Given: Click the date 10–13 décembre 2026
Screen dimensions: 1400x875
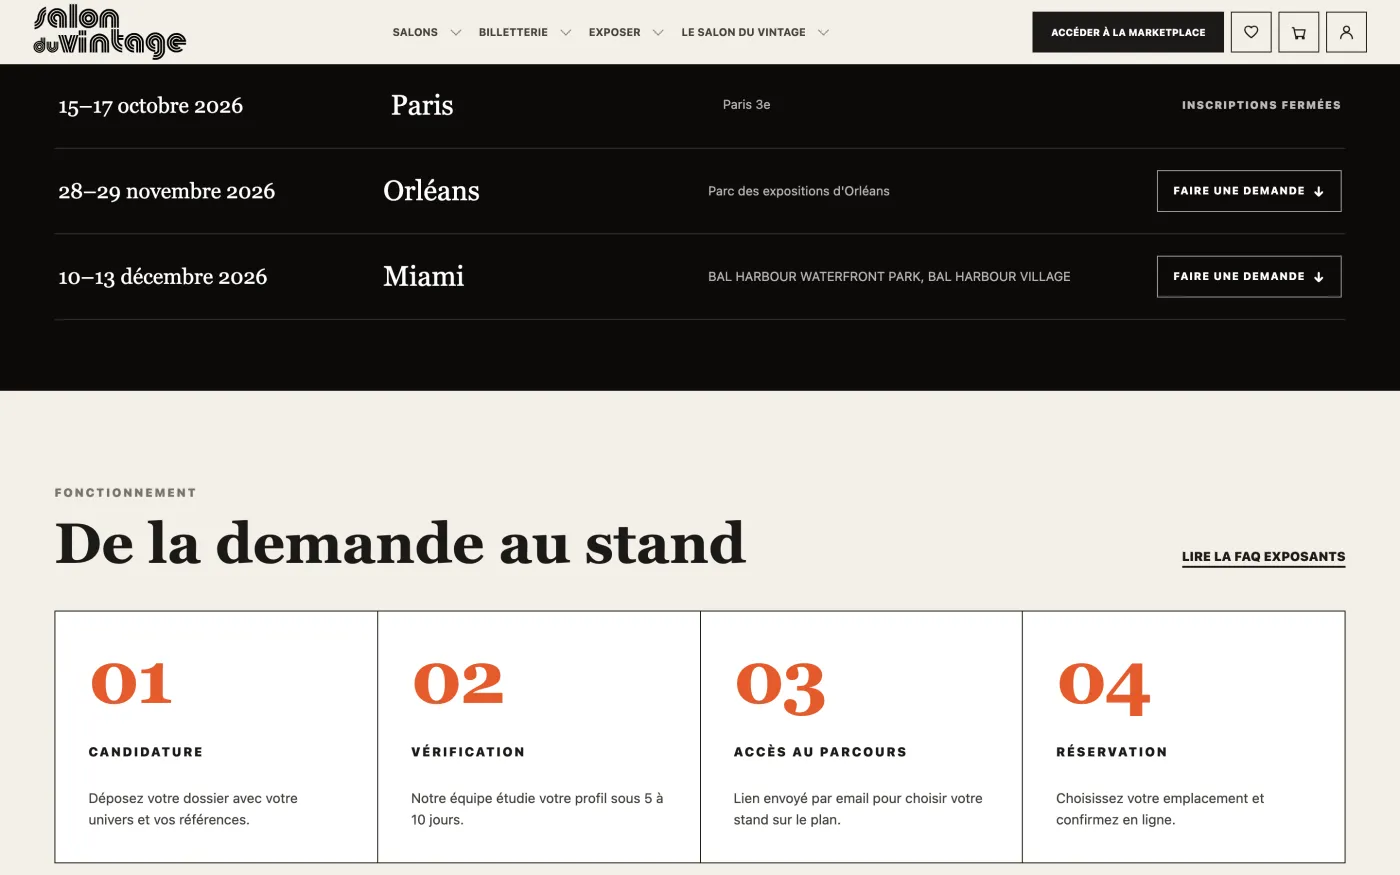Looking at the screenshot, I should (x=163, y=277).
